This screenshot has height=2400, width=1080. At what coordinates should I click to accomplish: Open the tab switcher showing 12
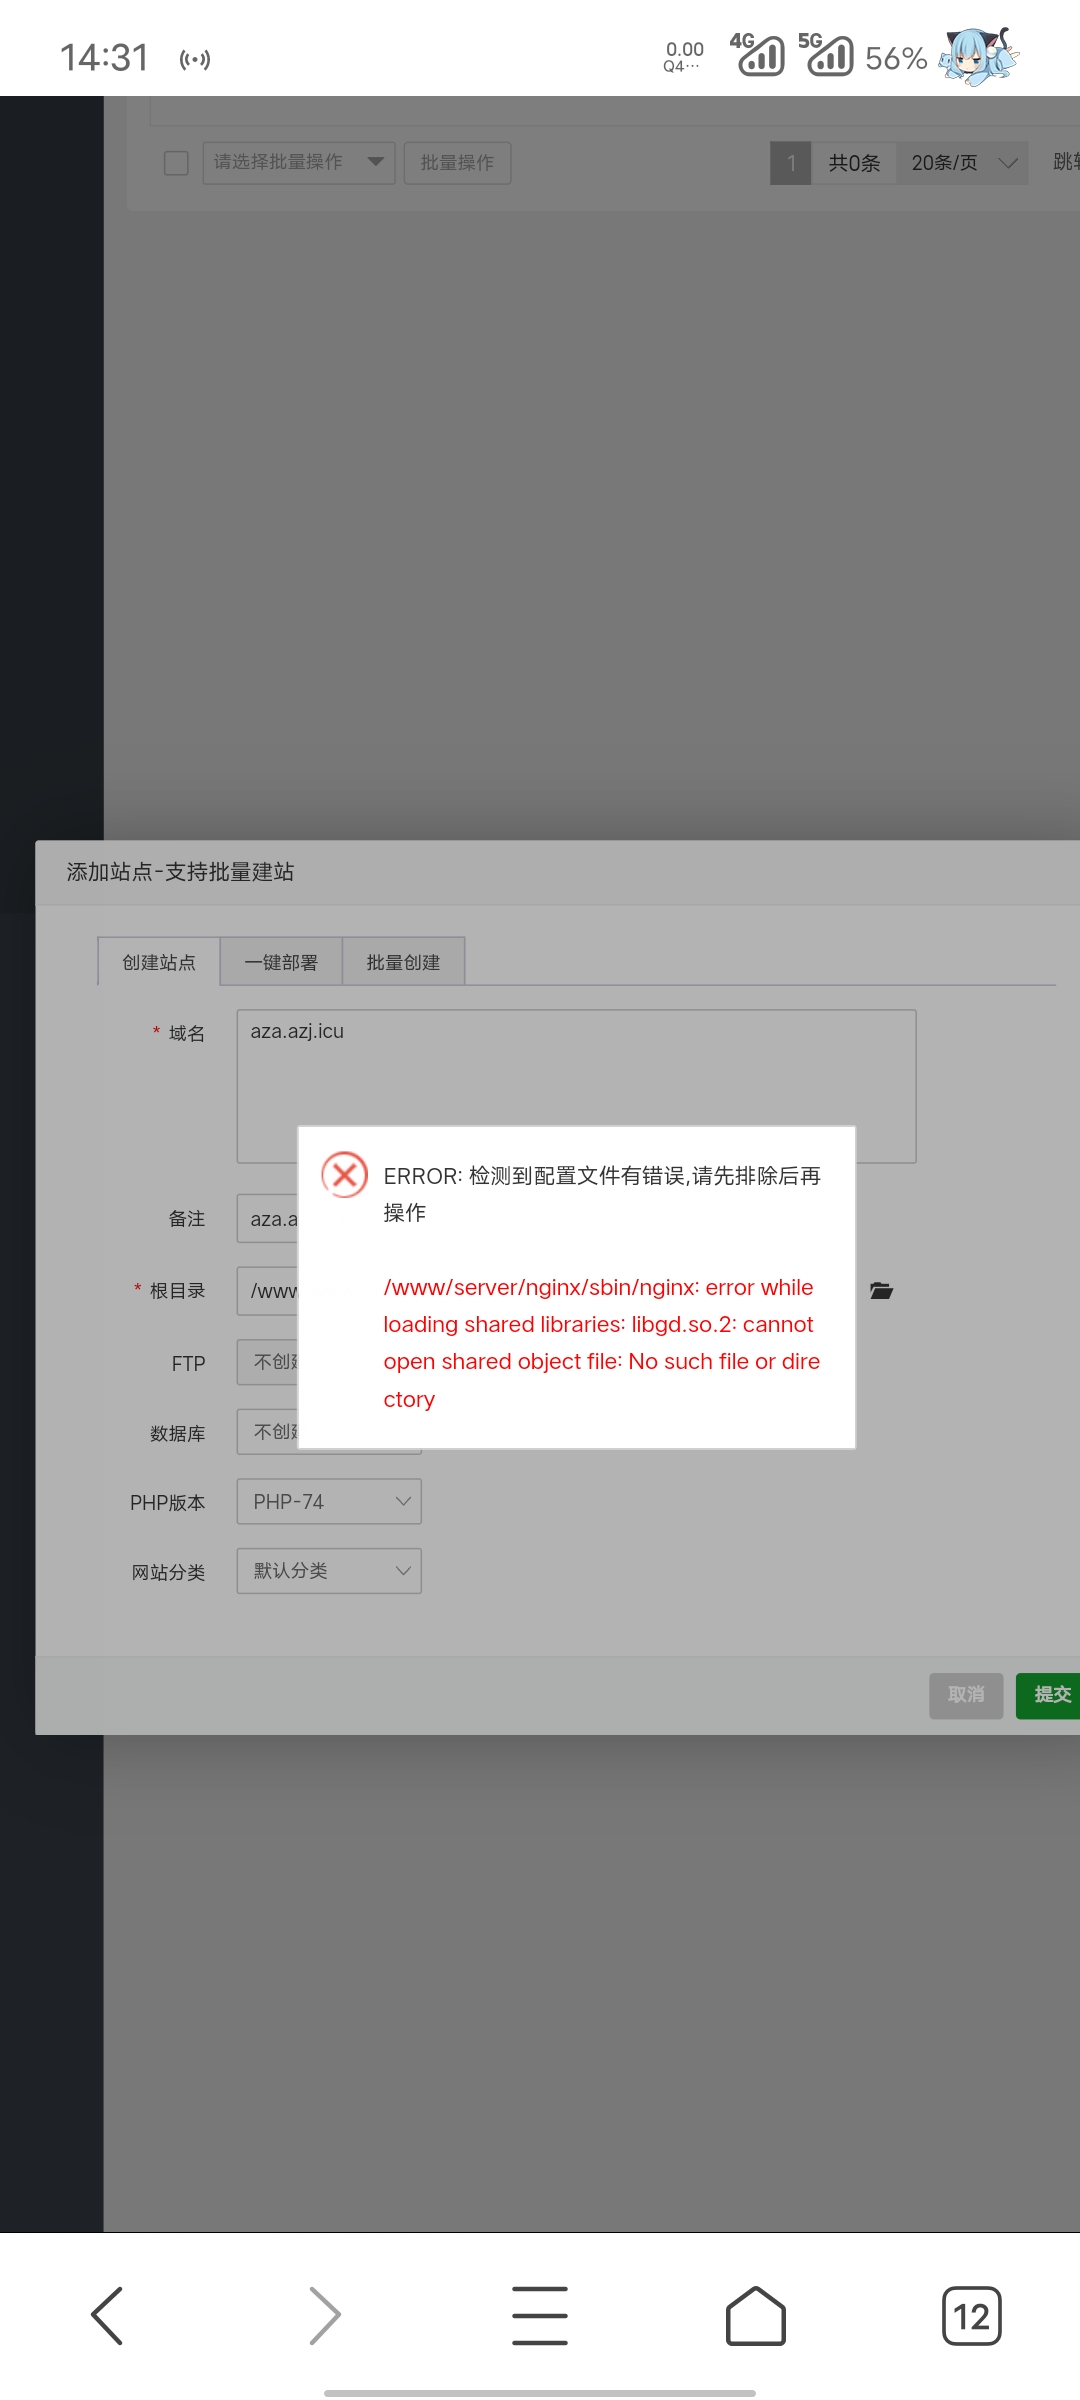pos(971,2316)
